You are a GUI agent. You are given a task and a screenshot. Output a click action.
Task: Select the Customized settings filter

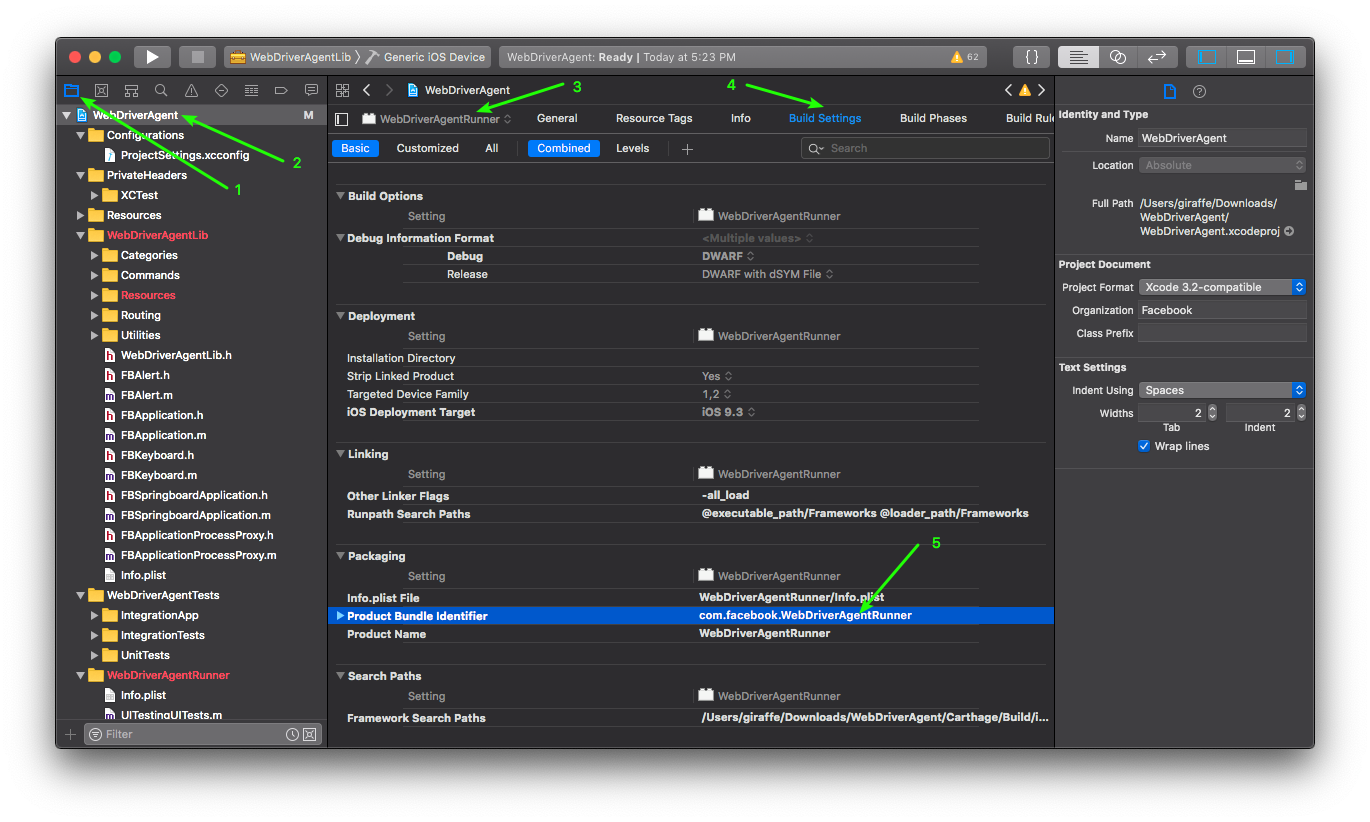tap(428, 148)
